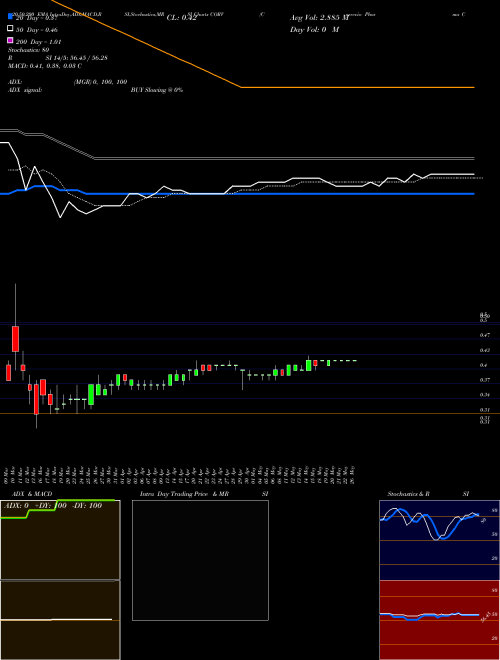
Task: Click the 'ADX signal:' label
Action: (x=25, y=90)
